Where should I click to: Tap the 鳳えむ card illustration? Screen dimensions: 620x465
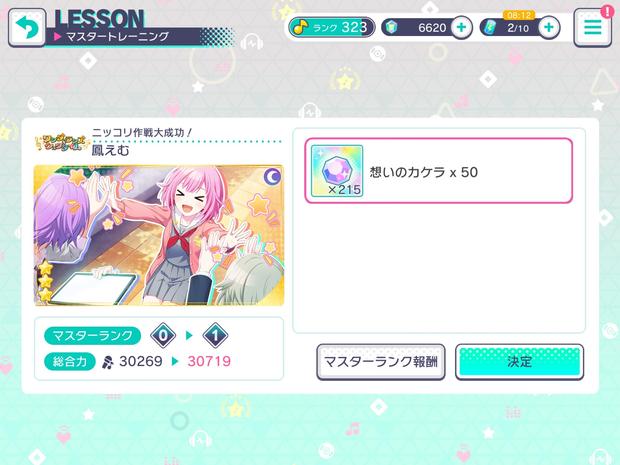coord(159,235)
